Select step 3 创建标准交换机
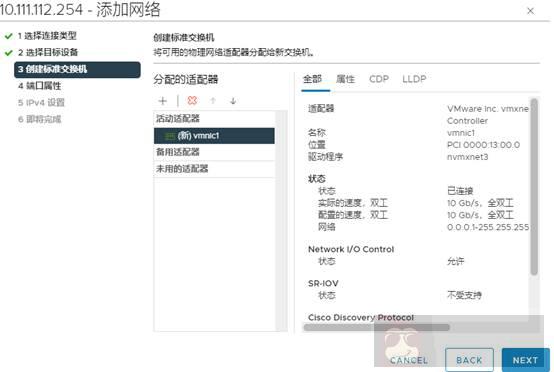 click(x=77, y=69)
